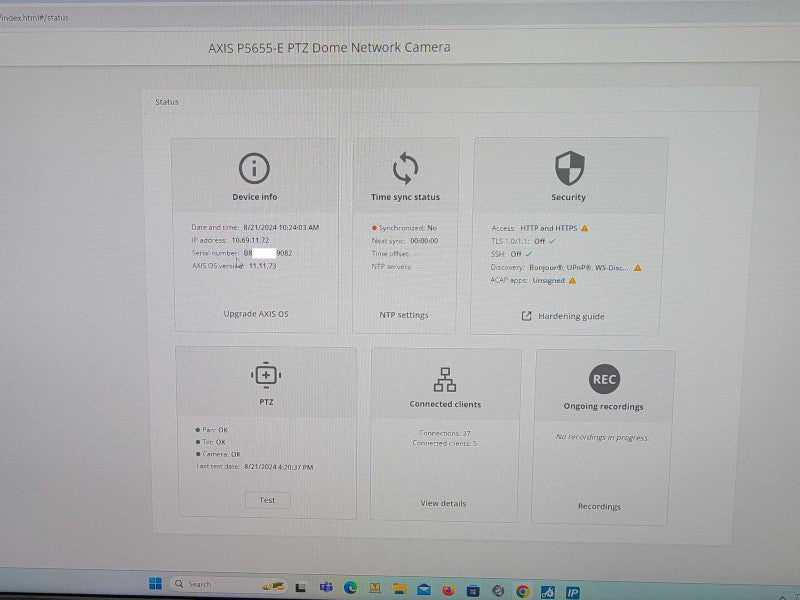Click warning triangle next to Discovery row
This screenshot has width=800, height=600.
638,267
